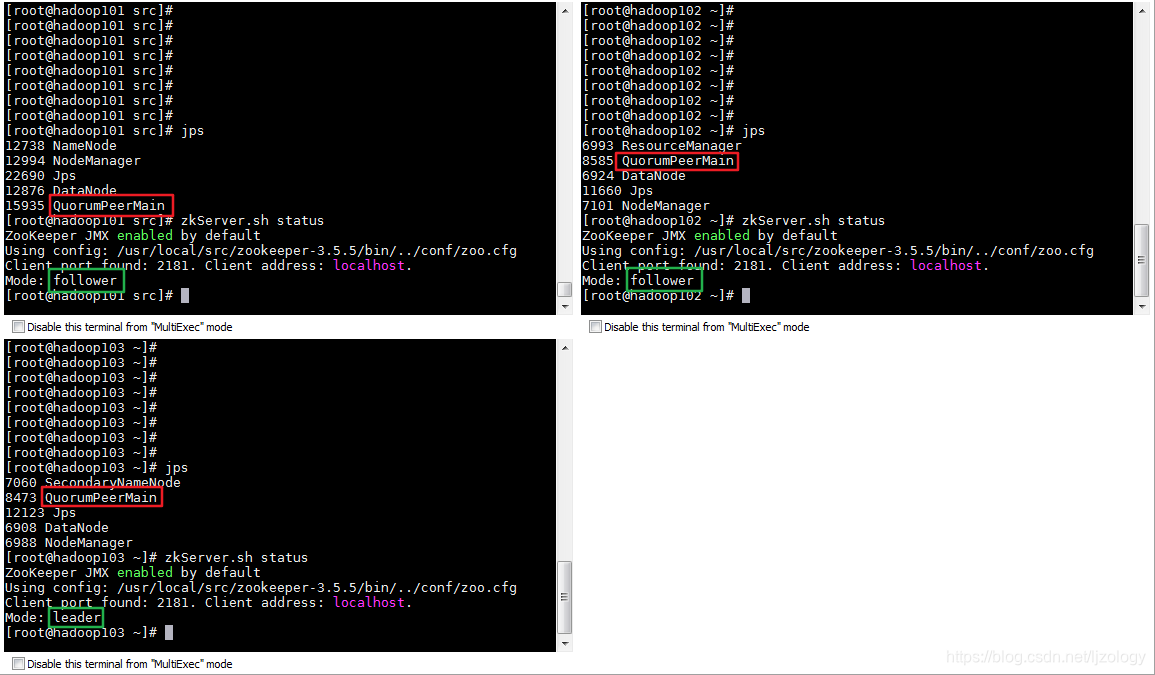The height and width of the screenshot is (675, 1155).
Task: Click the '6924 DataNode' line in hadoop102
Action: pyautogui.click(x=633, y=175)
